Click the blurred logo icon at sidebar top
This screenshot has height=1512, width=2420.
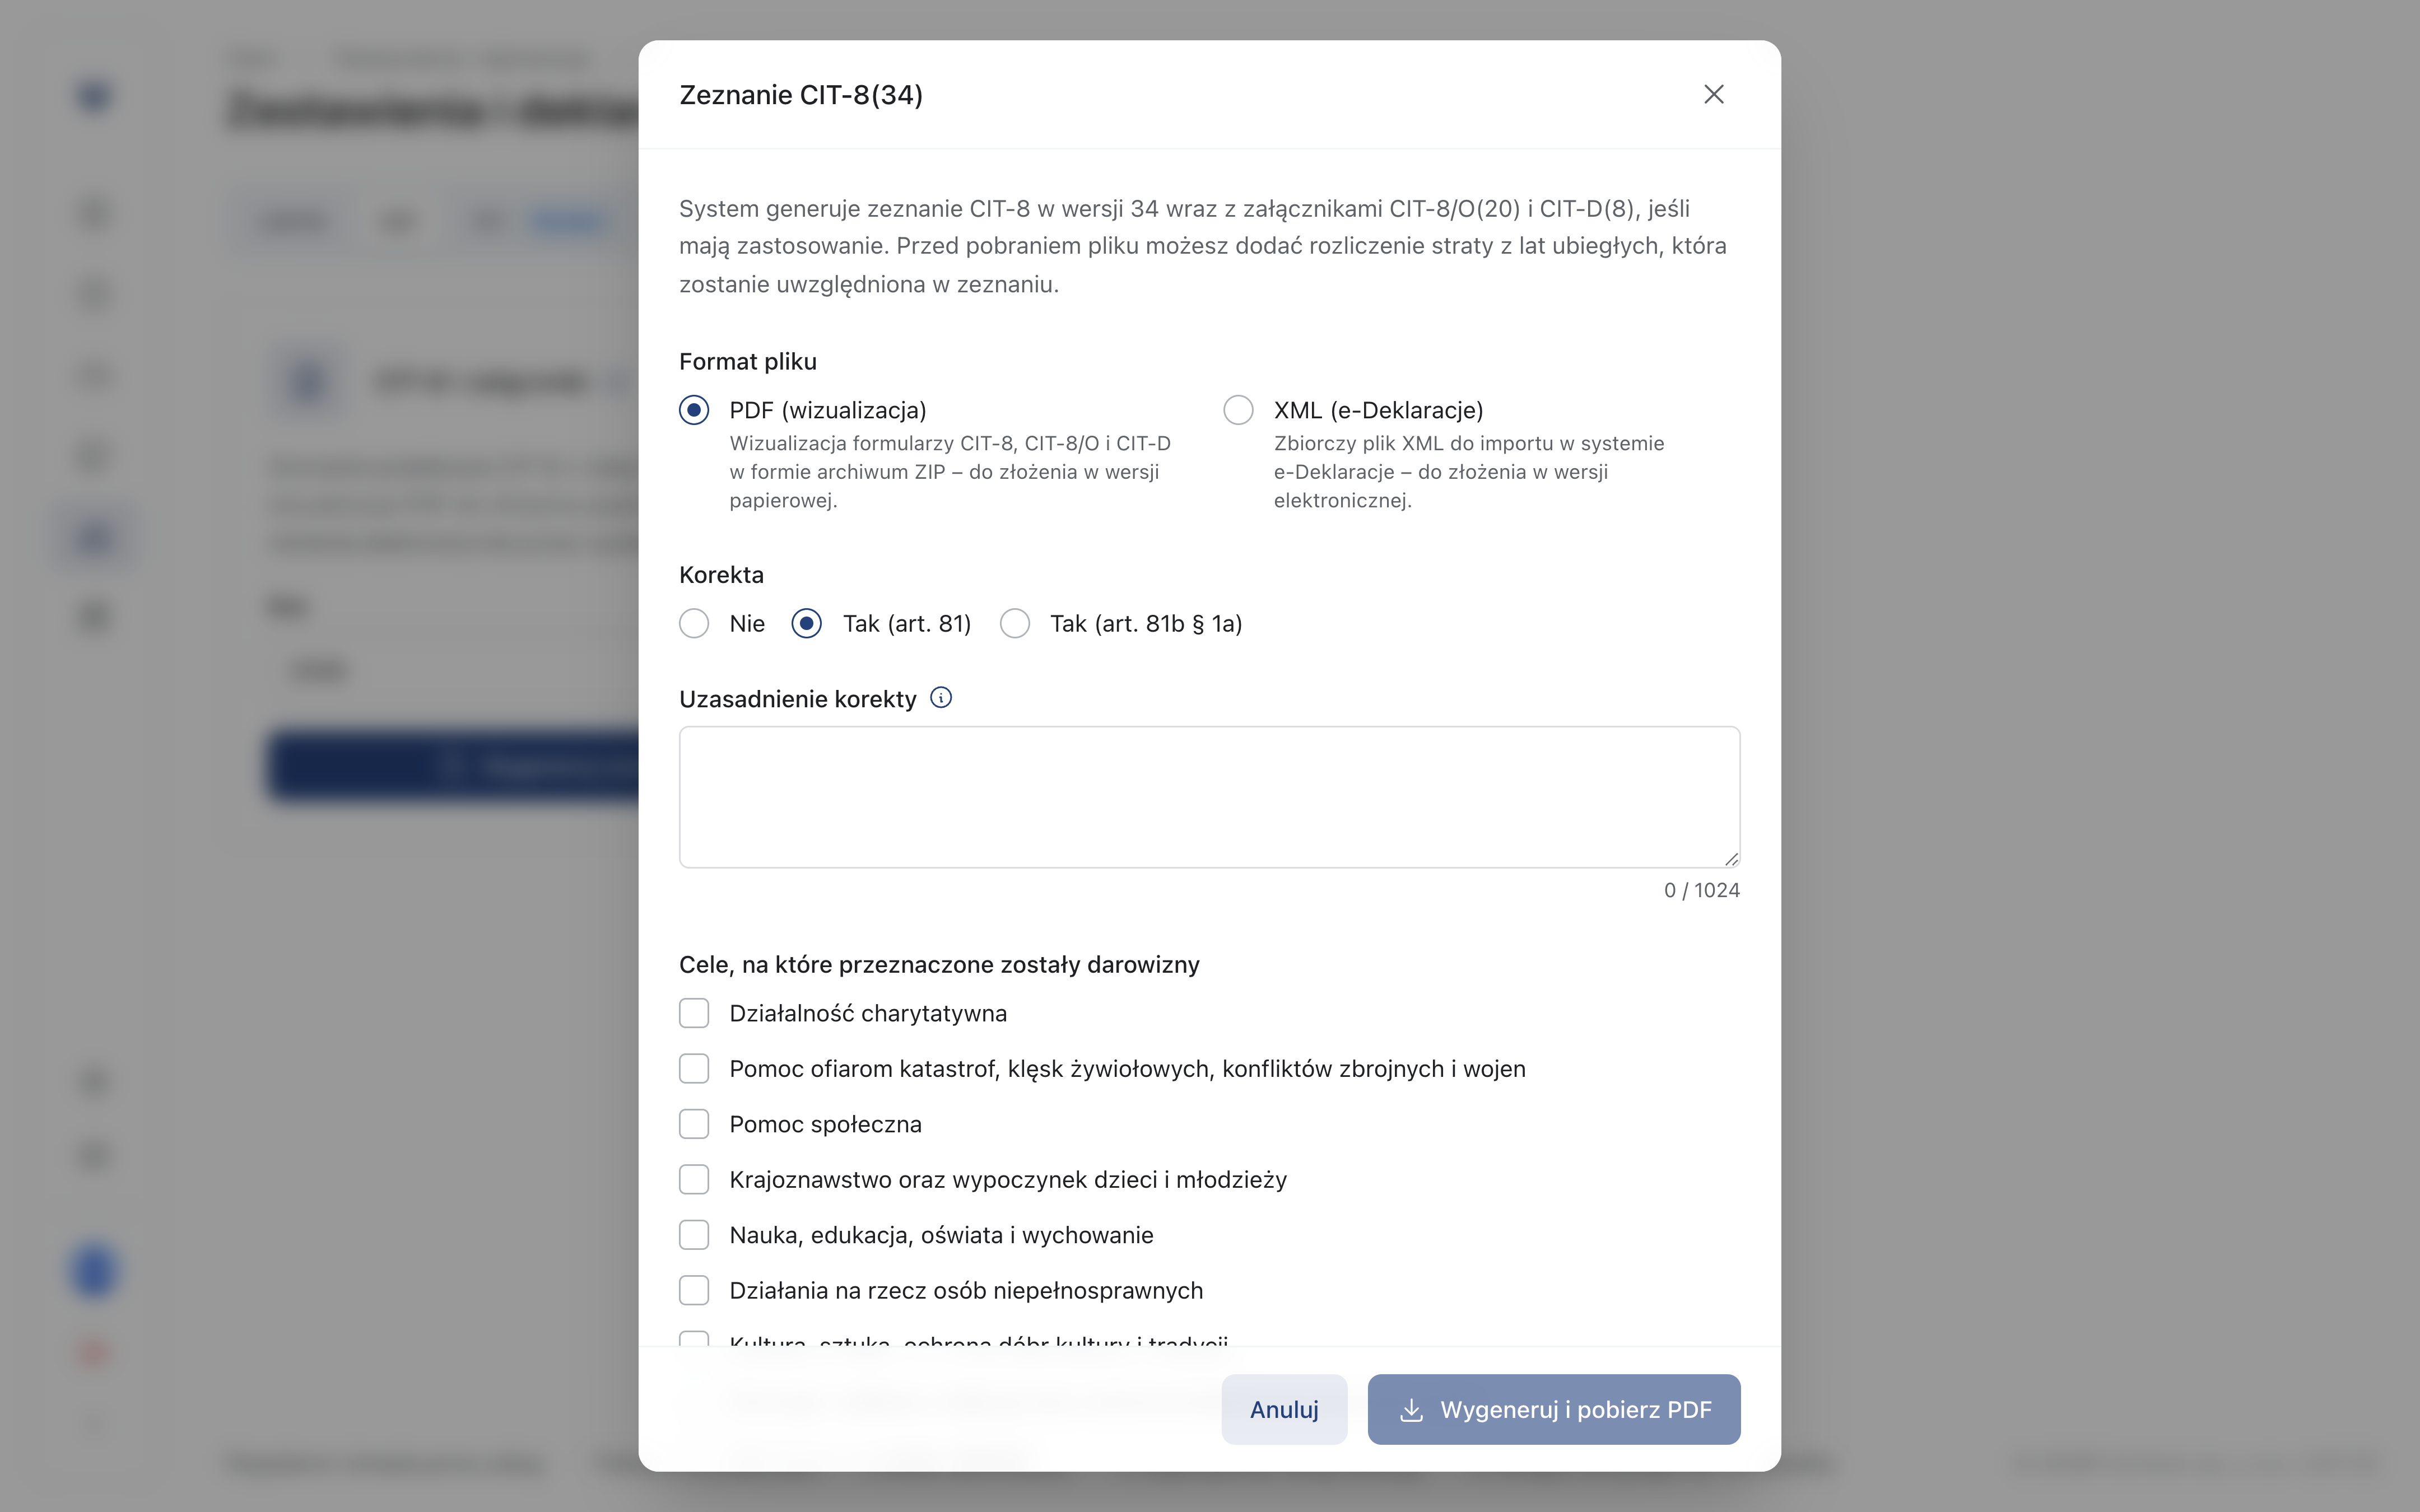pos(94,96)
